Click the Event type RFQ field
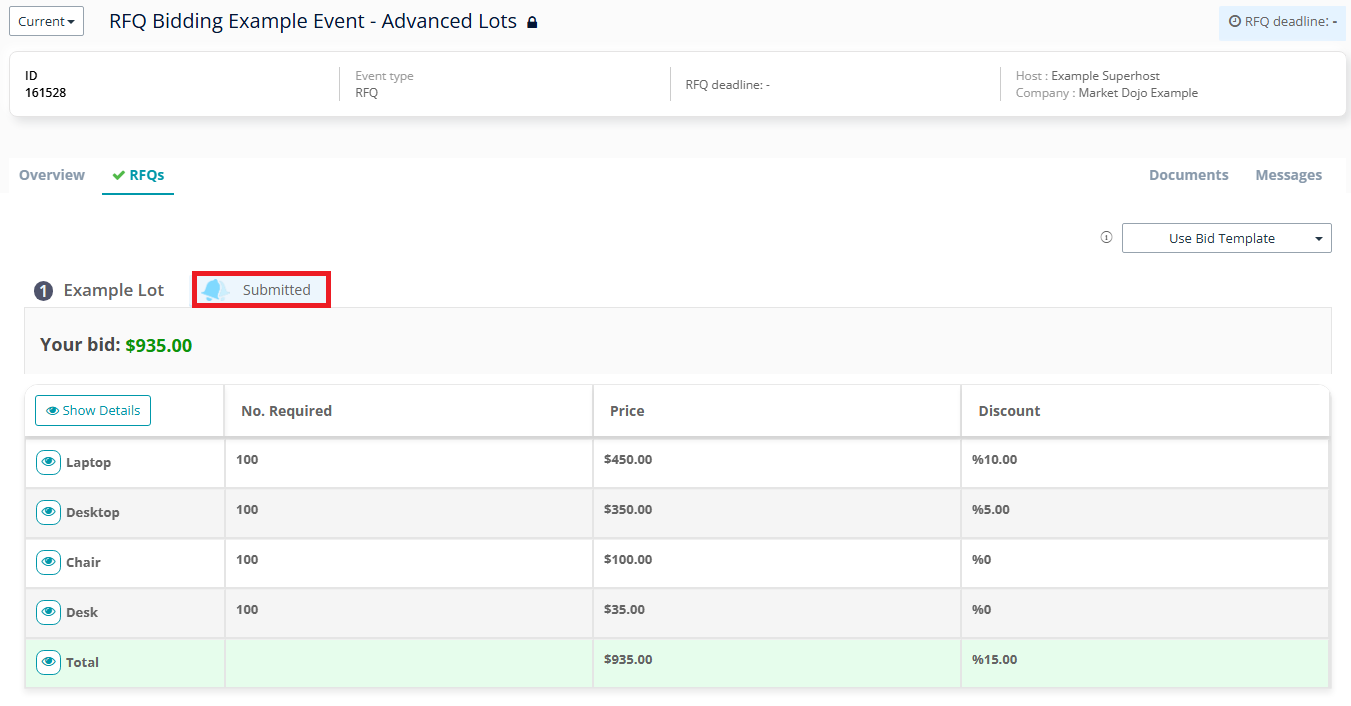 coord(384,84)
